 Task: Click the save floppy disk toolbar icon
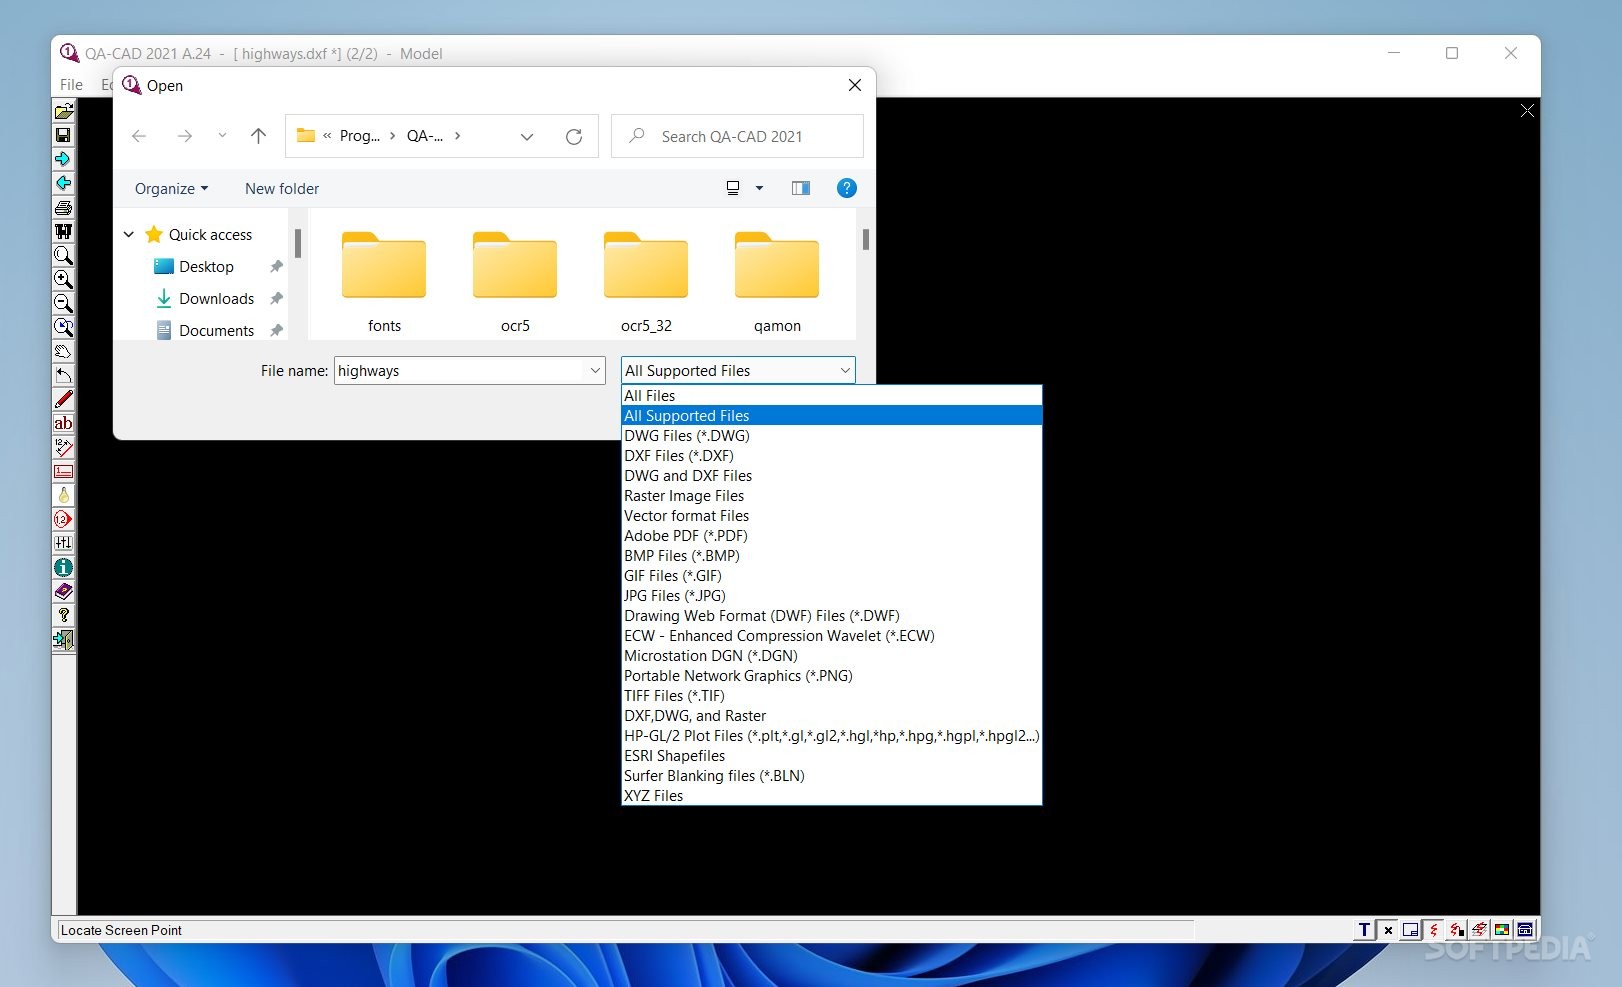[63, 135]
